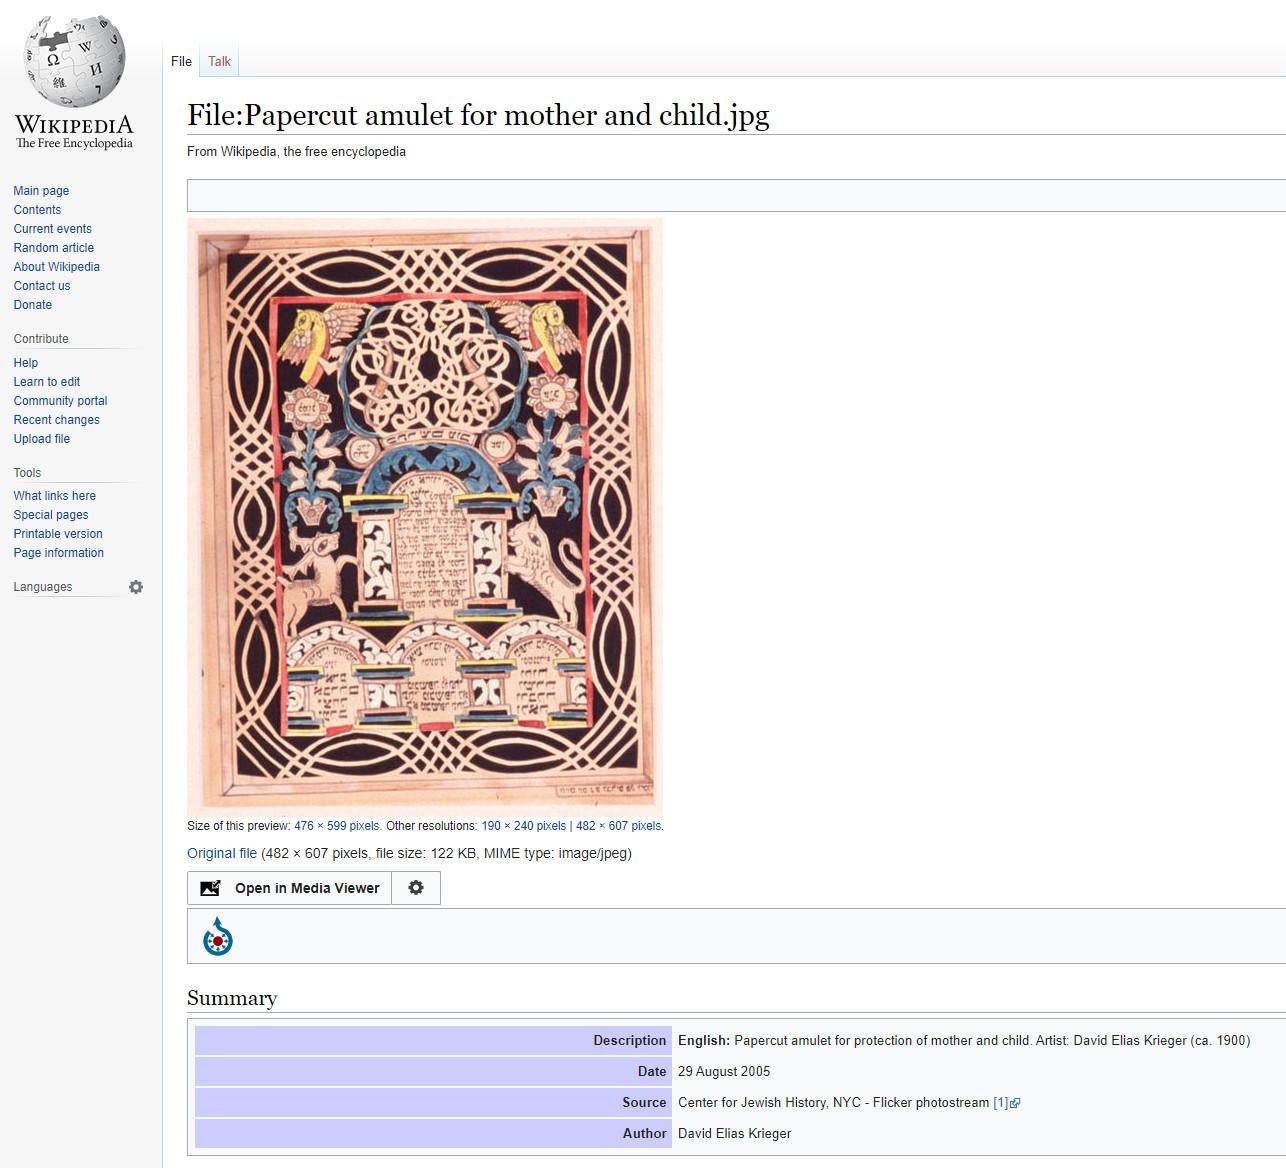Go to Special pages
The image size is (1286, 1168).
50,515
